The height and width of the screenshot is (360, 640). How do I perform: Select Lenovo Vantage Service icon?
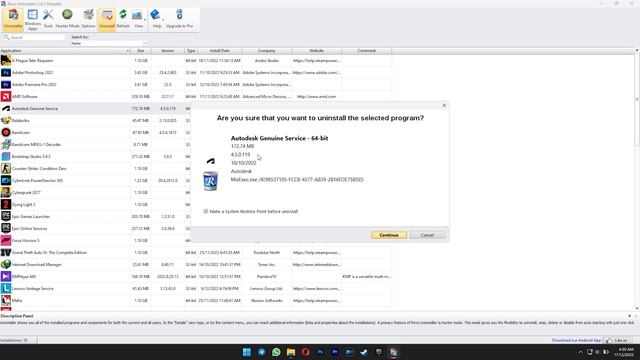pos(6,288)
